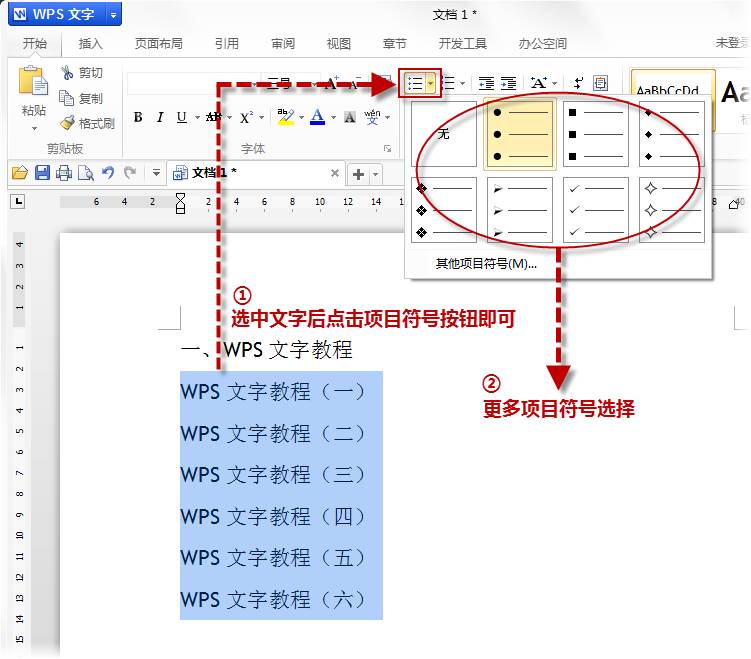Toggle Bold formatting
This screenshot has width=751, height=659.
(138, 117)
